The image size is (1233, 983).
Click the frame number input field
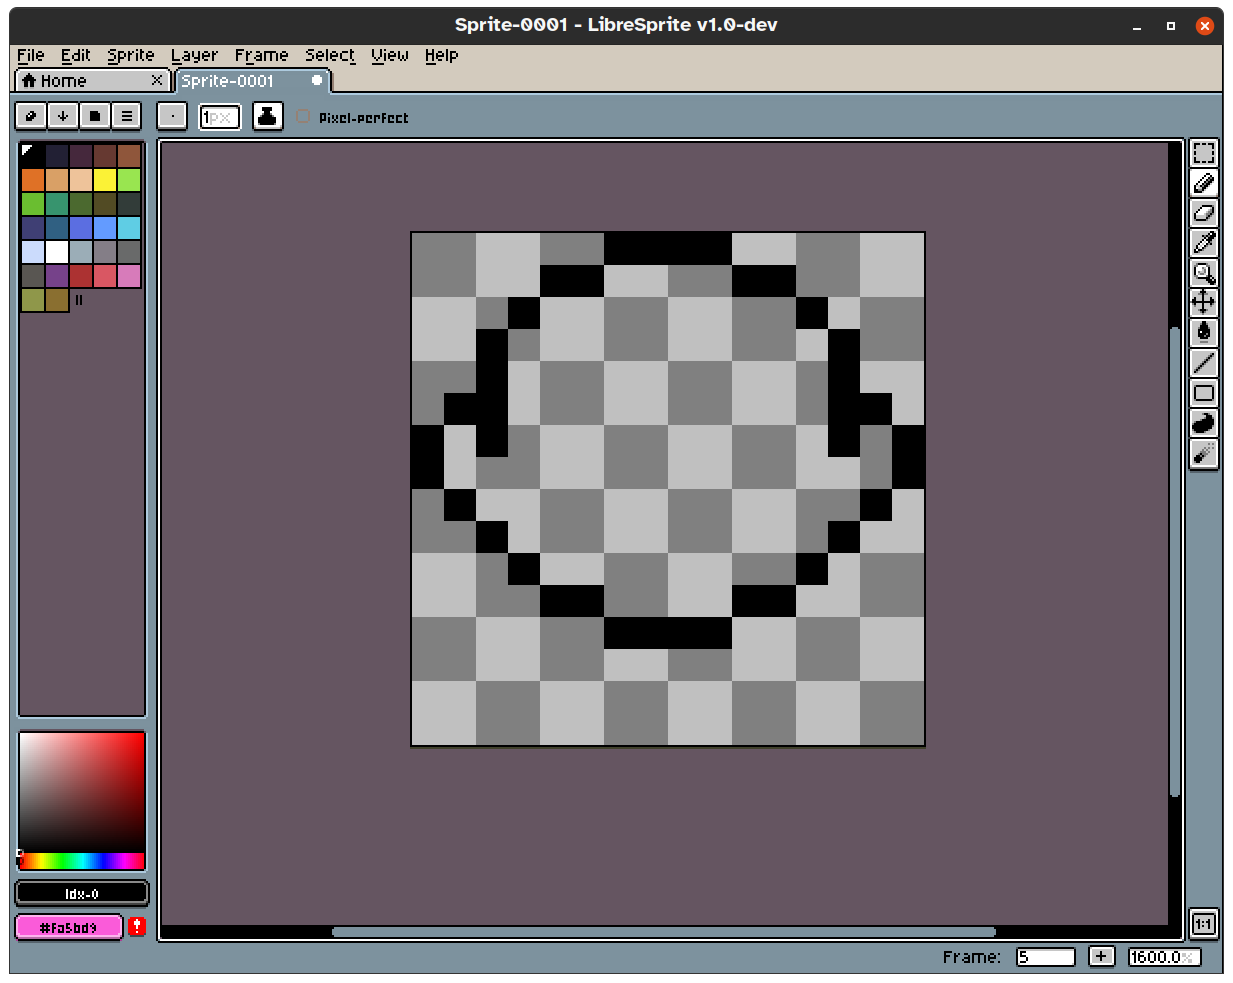(1046, 956)
